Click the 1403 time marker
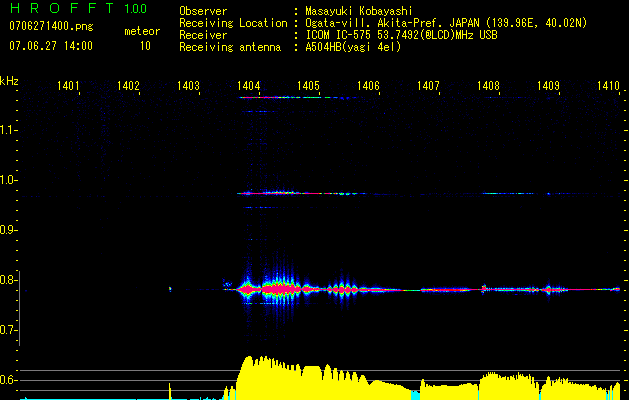 click(189, 85)
